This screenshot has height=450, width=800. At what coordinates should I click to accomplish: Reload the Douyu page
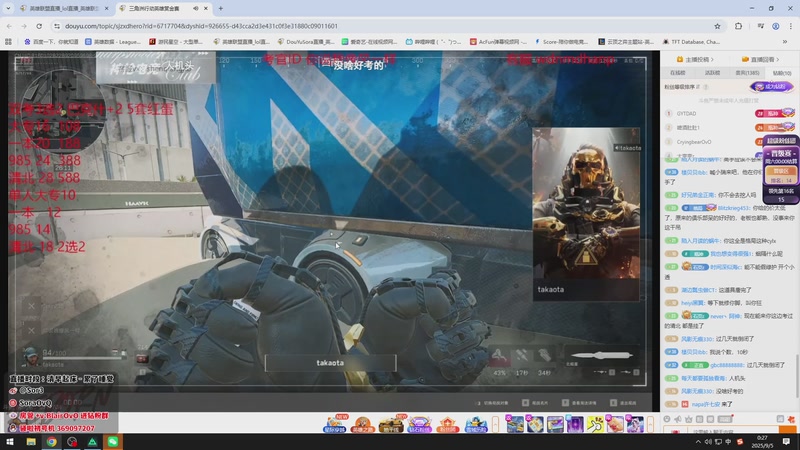[x=39, y=26]
